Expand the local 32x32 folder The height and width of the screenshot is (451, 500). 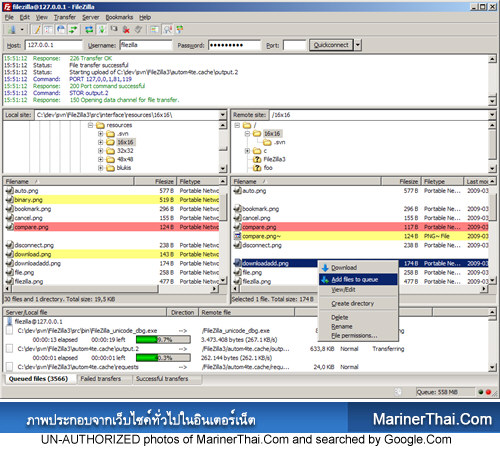(x=100, y=151)
